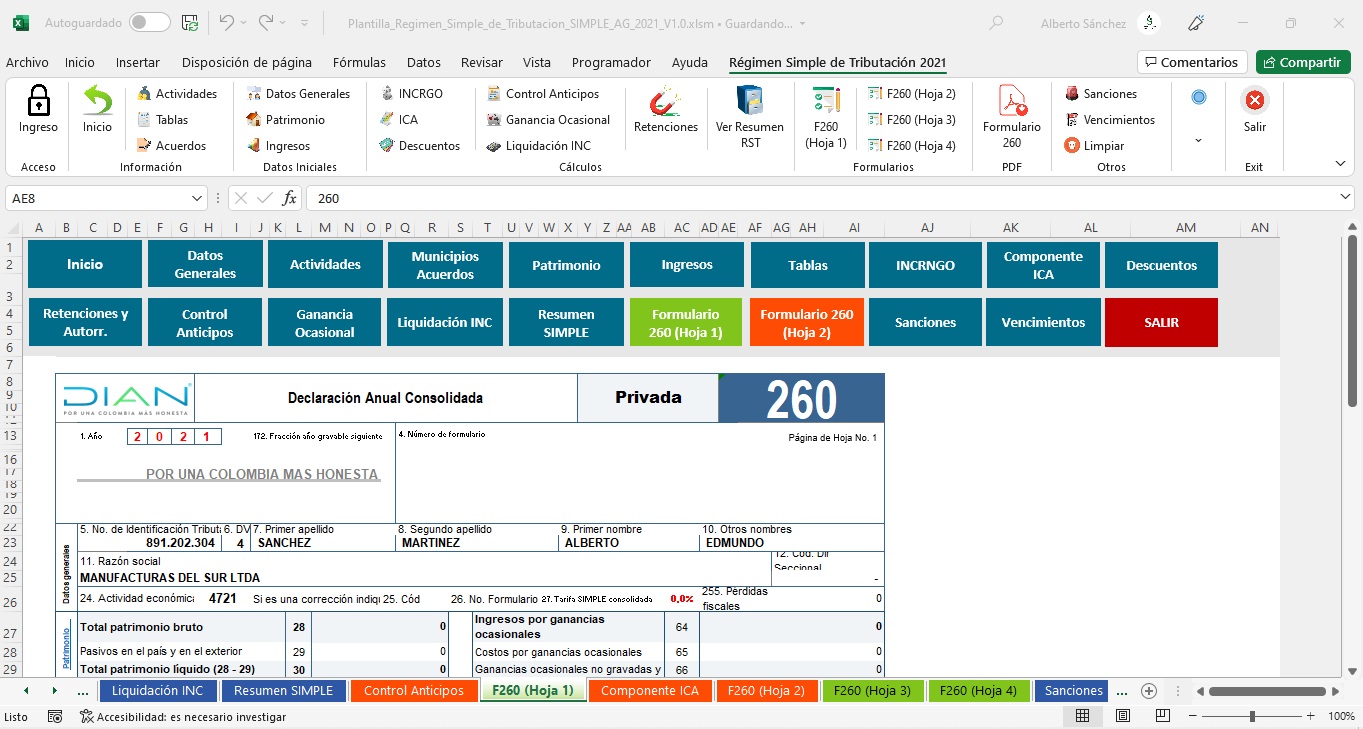Open Sanciones in the ribbon
Viewport: 1363px width, 729px height.
click(x=1100, y=94)
